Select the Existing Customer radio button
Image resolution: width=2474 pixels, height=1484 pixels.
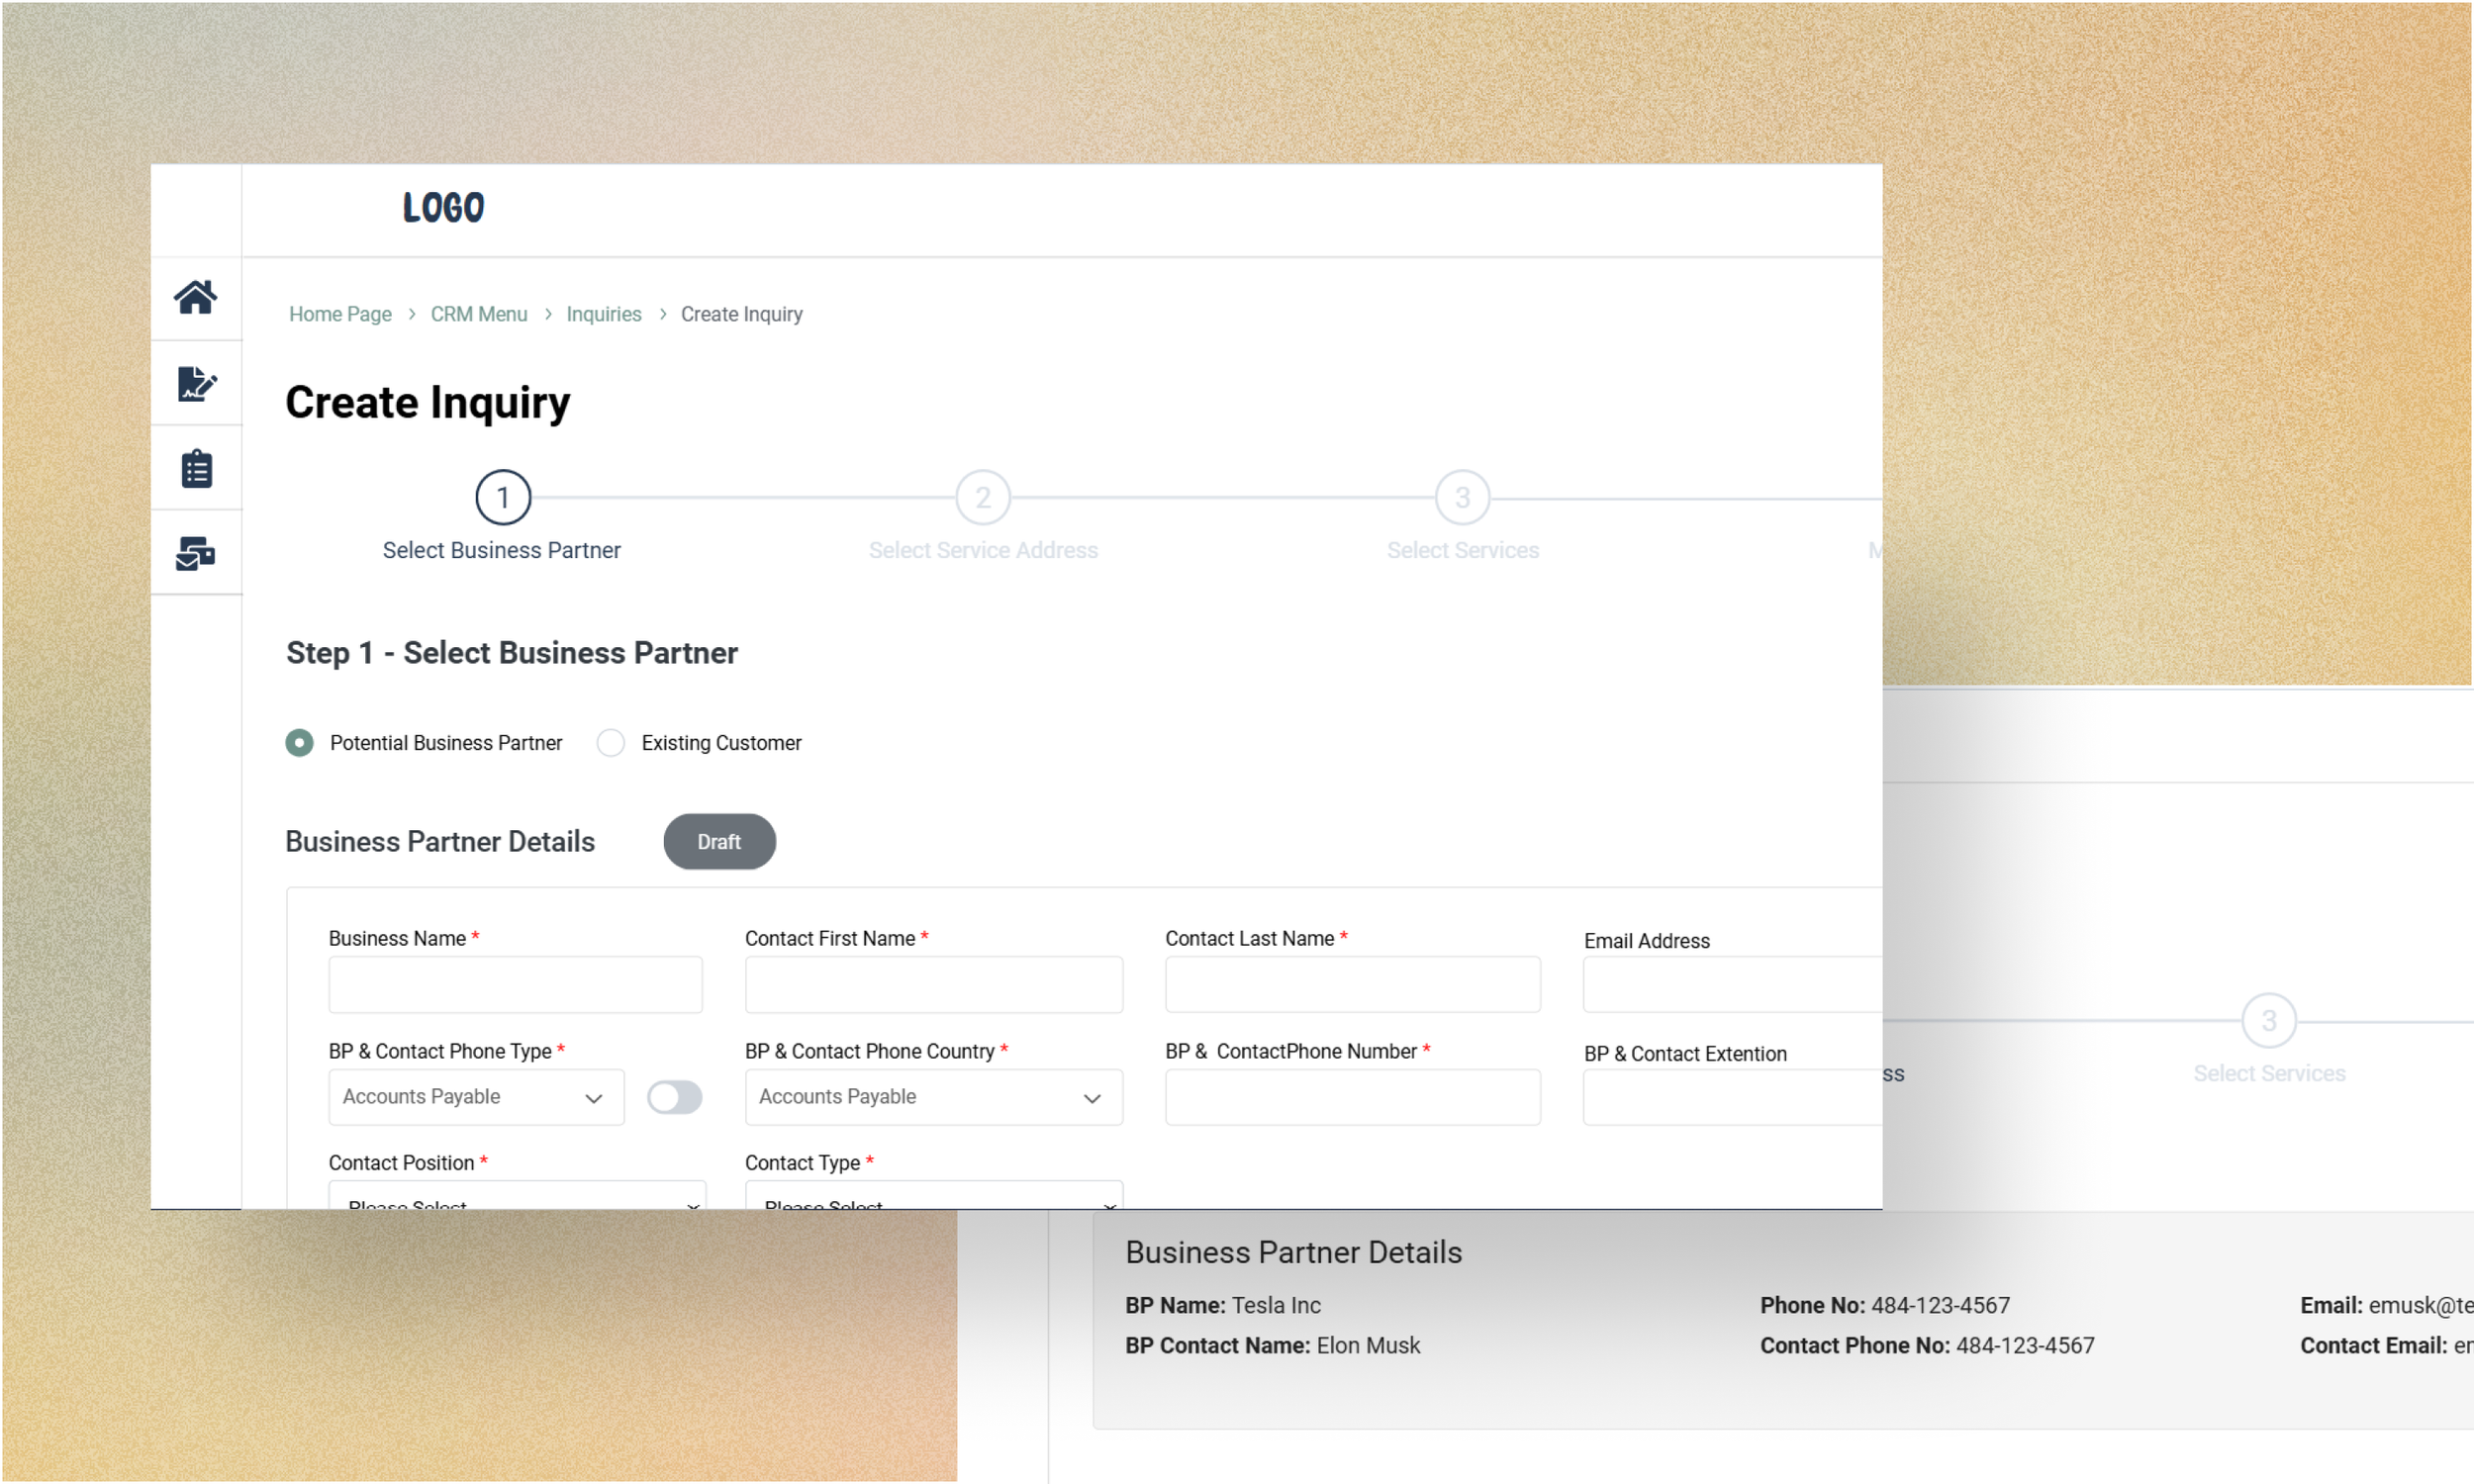611,743
